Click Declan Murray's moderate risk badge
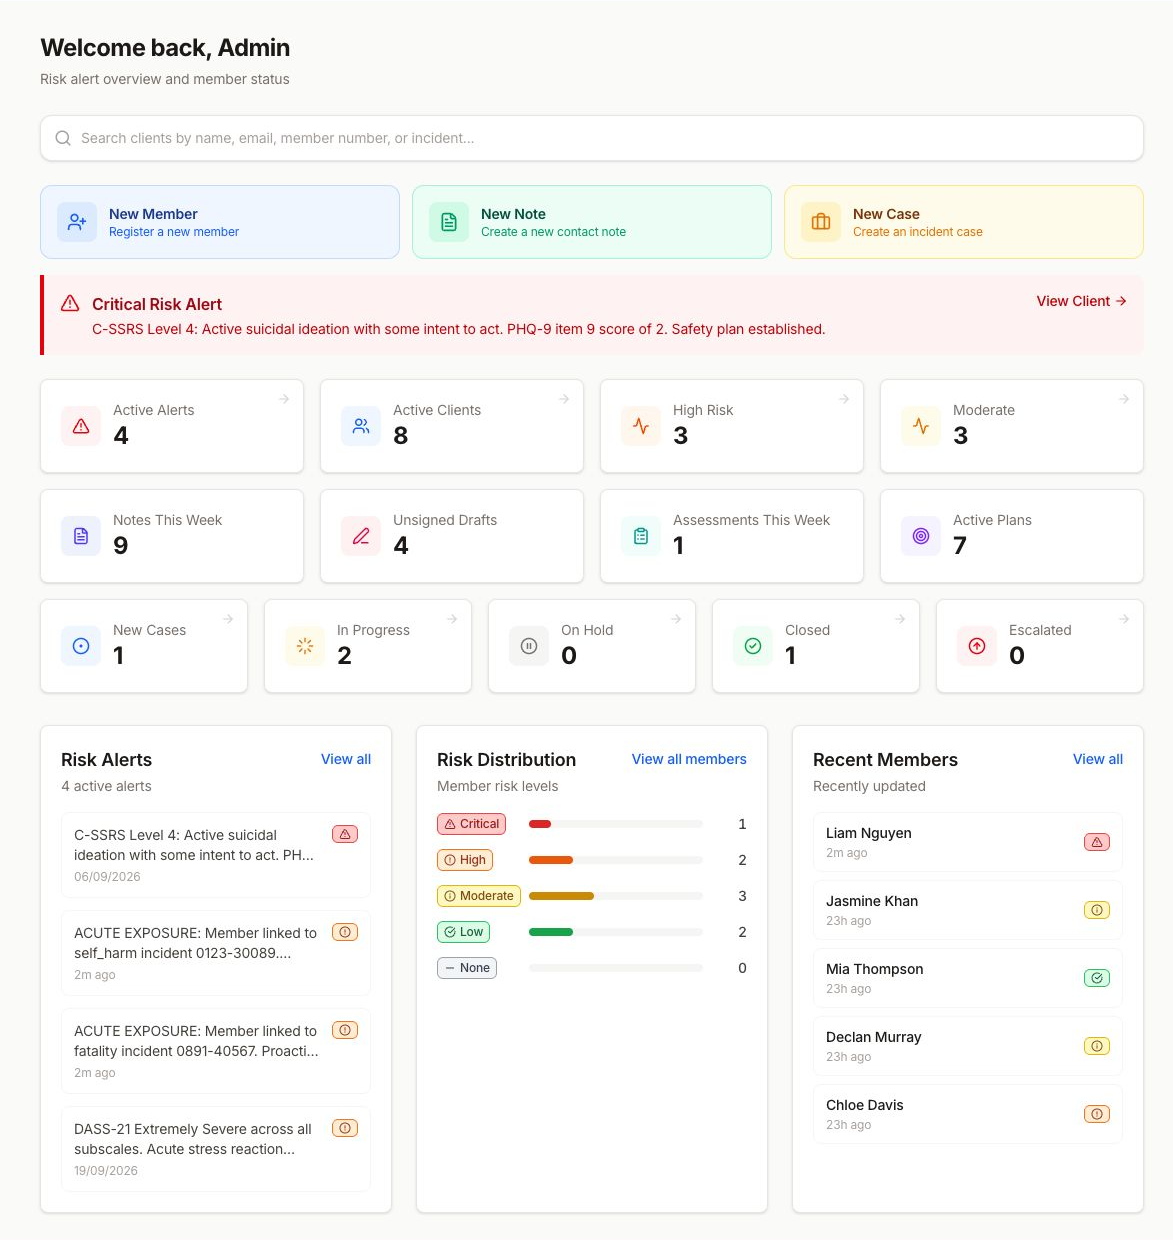 pyautogui.click(x=1097, y=1046)
